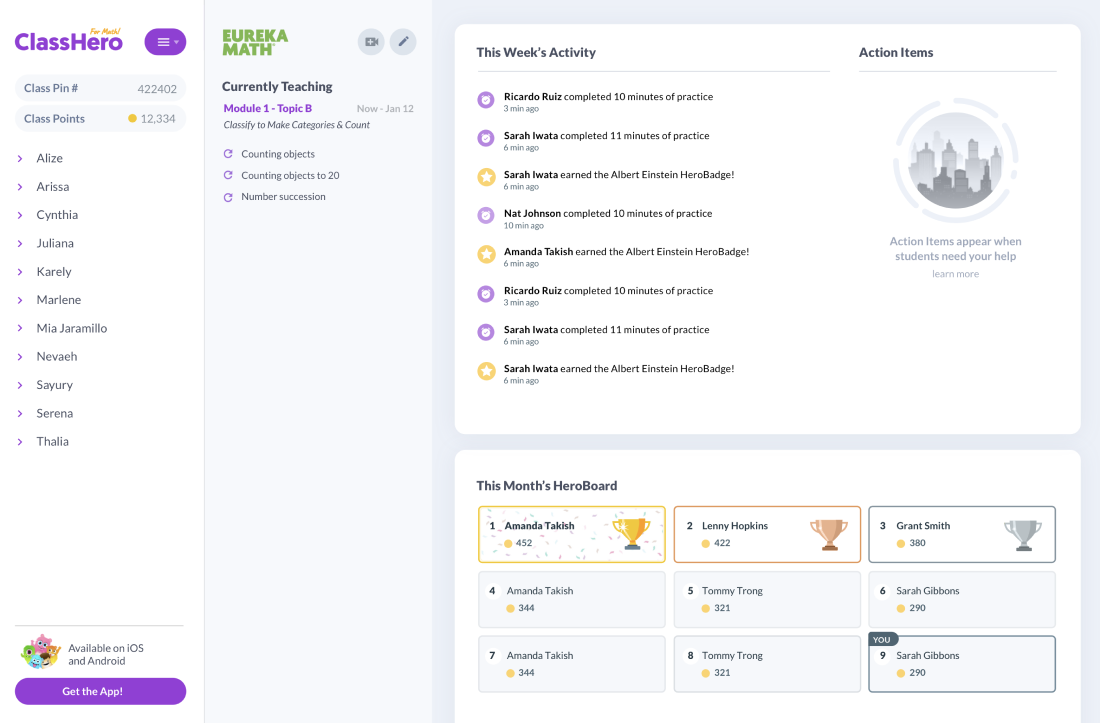Click the ClassHero logo
The width and height of the screenshot is (1100, 723).
coord(68,41)
